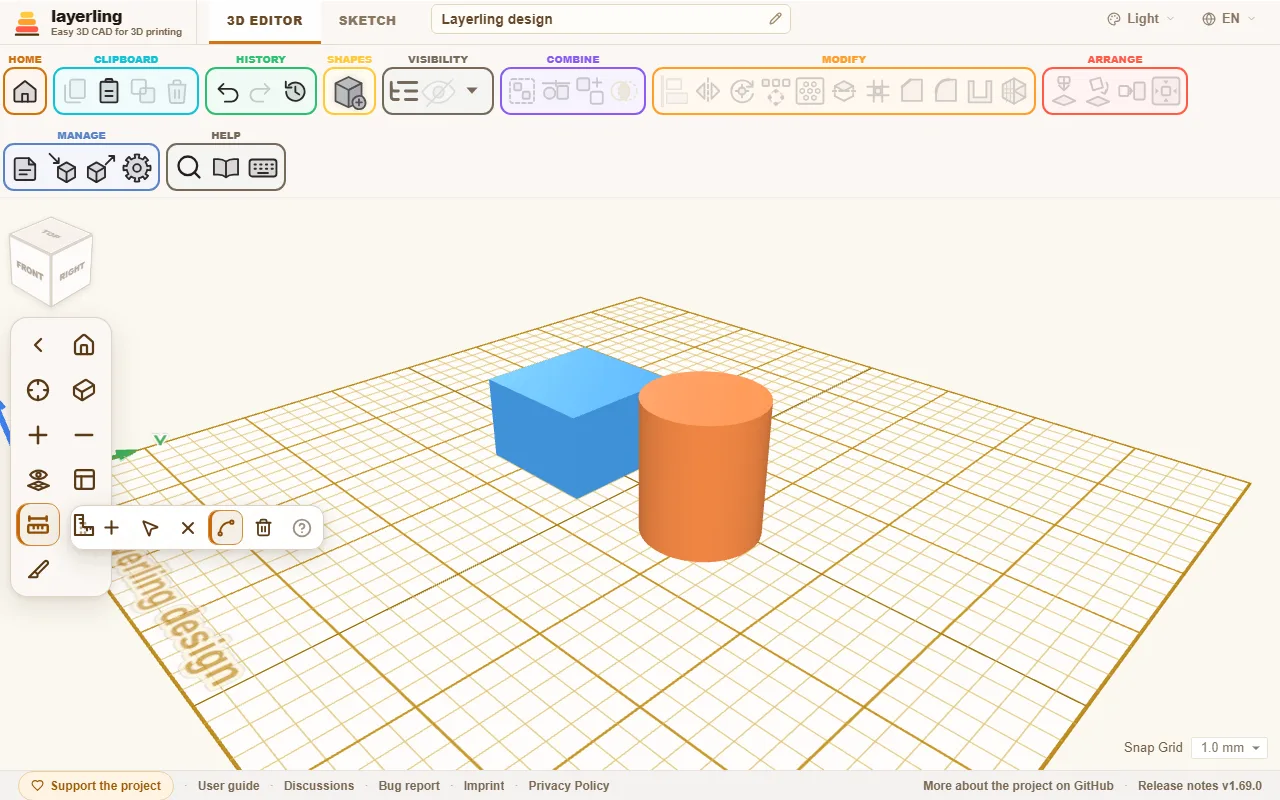Open the Light theme dropdown
Viewport: 1280px width, 800px height.
tap(1141, 19)
